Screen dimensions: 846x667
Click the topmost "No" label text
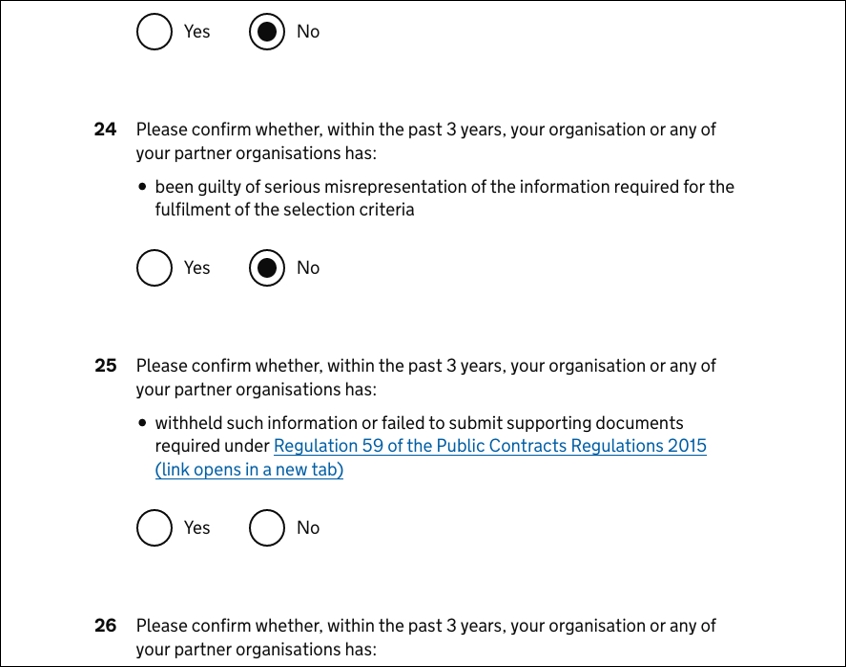[308, 31]
